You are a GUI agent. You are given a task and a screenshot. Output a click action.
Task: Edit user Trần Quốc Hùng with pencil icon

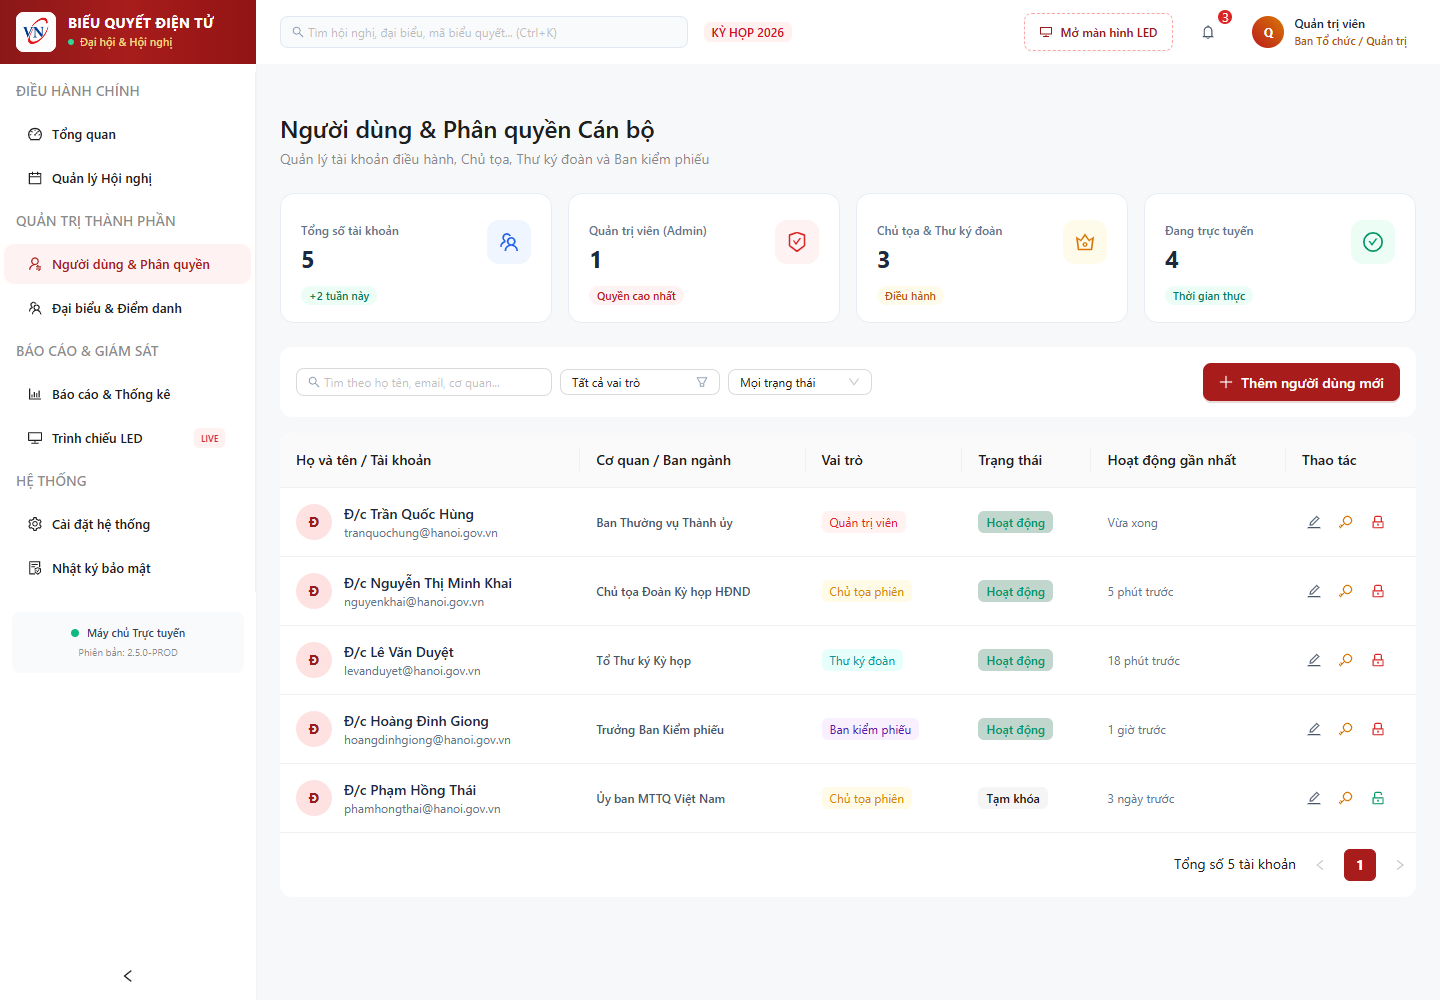[x=1314, y=522]
